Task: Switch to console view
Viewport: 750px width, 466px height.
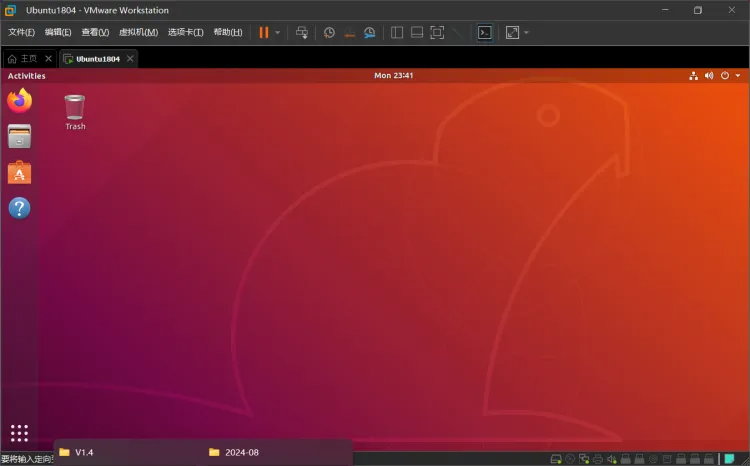Action: pyautogui.click(x=485, y=33)
